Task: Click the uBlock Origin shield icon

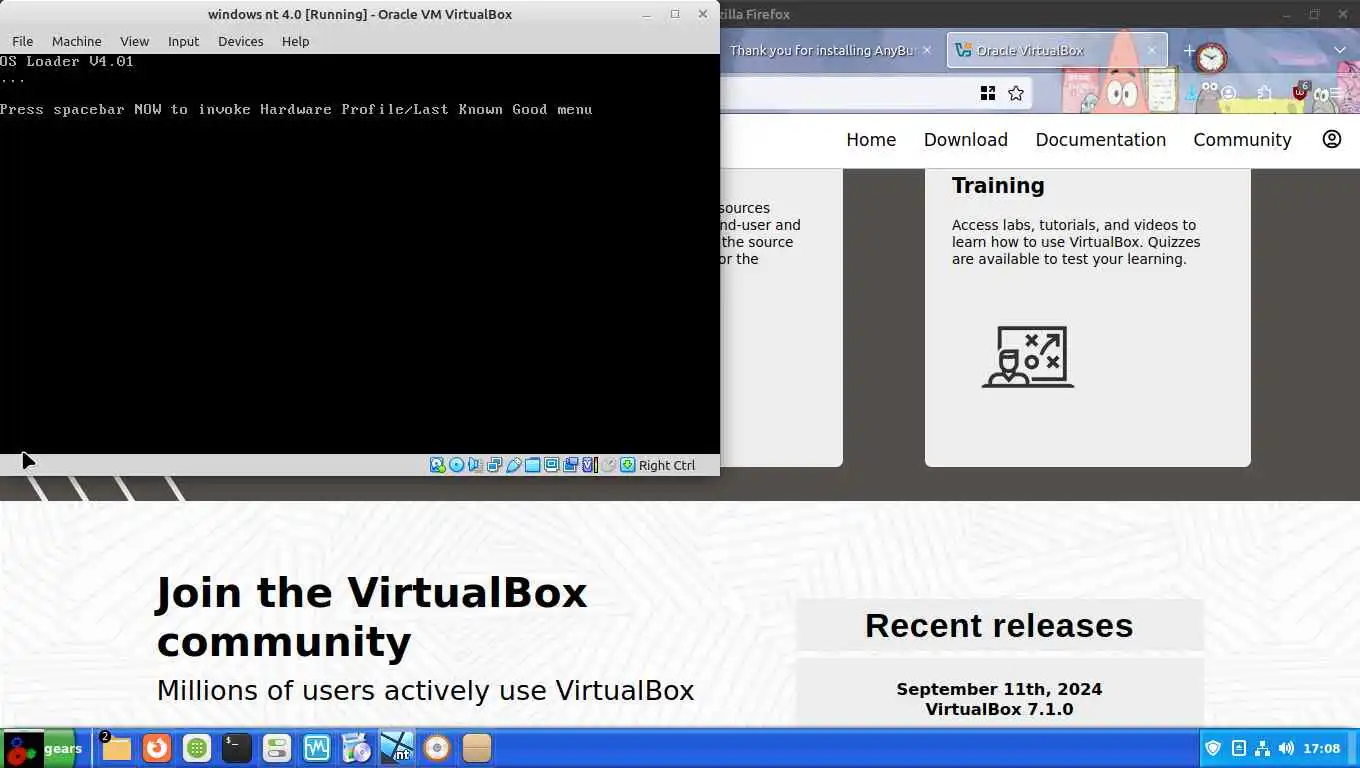Action: point(1300,92)
